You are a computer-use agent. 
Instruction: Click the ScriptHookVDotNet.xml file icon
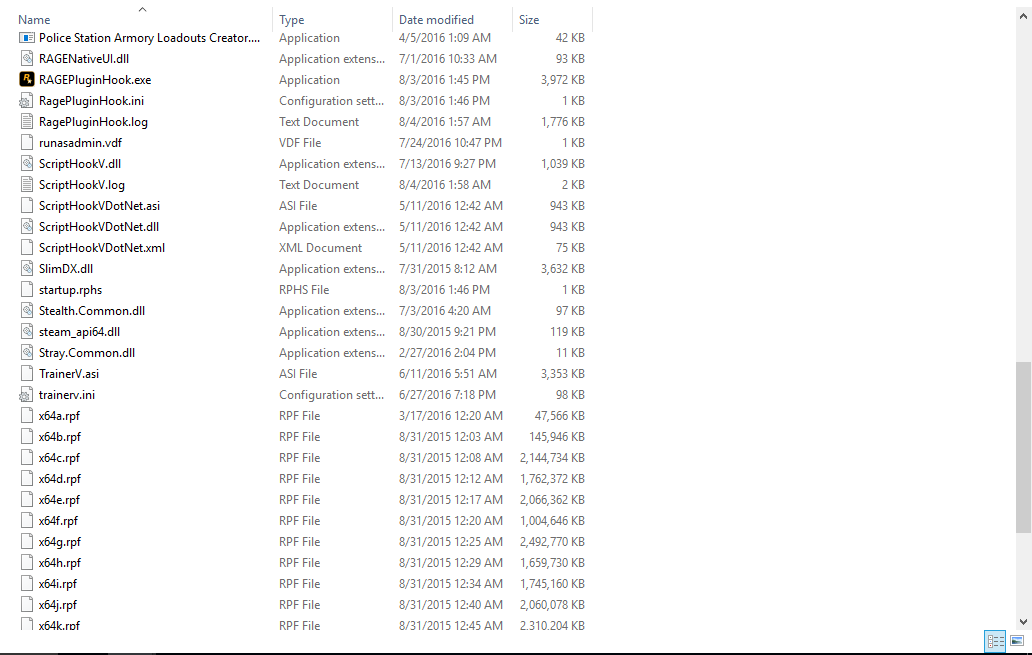tap(26, 248)
